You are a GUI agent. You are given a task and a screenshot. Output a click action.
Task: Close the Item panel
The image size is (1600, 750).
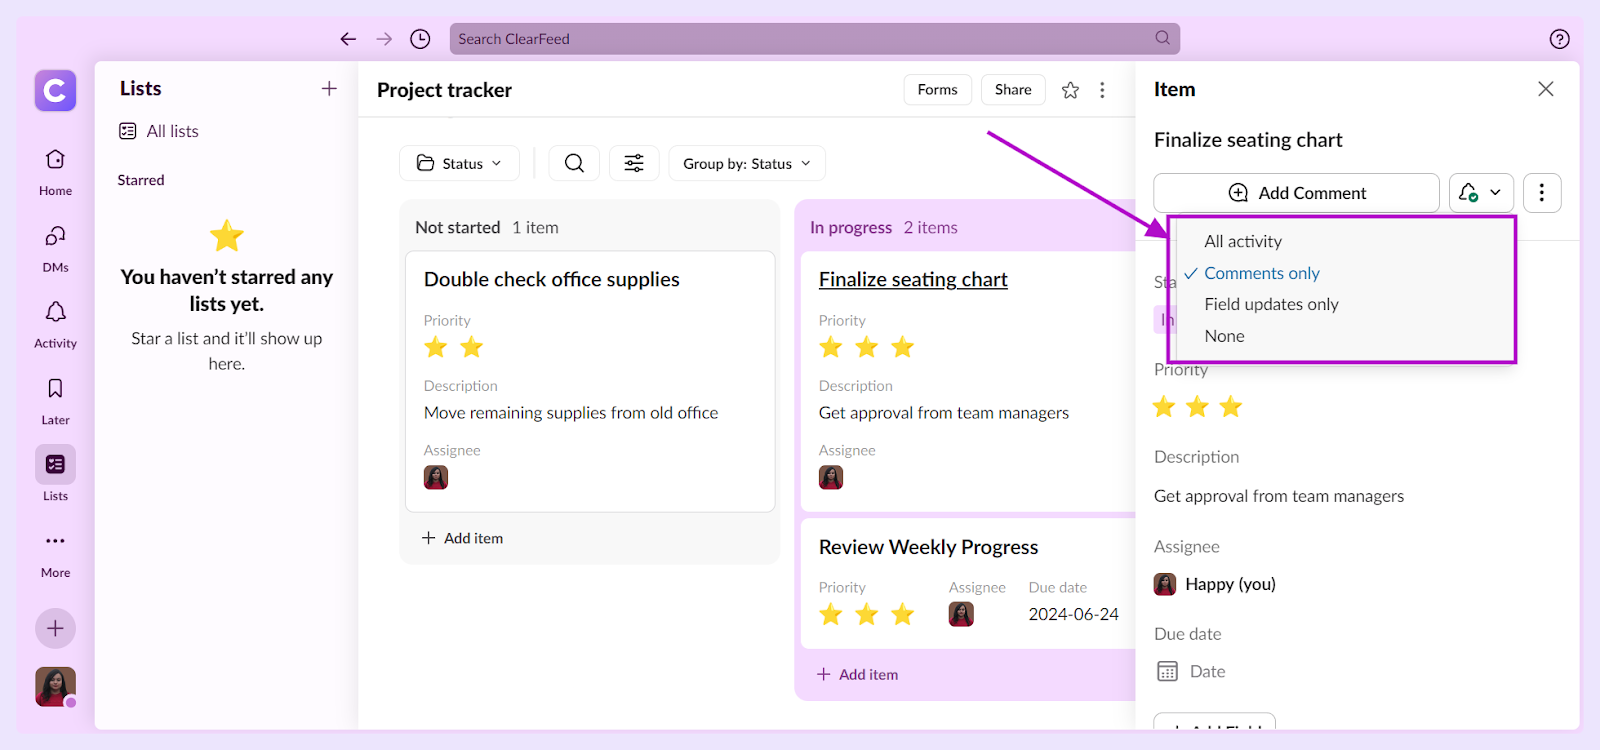click(x=1545, y=89)
